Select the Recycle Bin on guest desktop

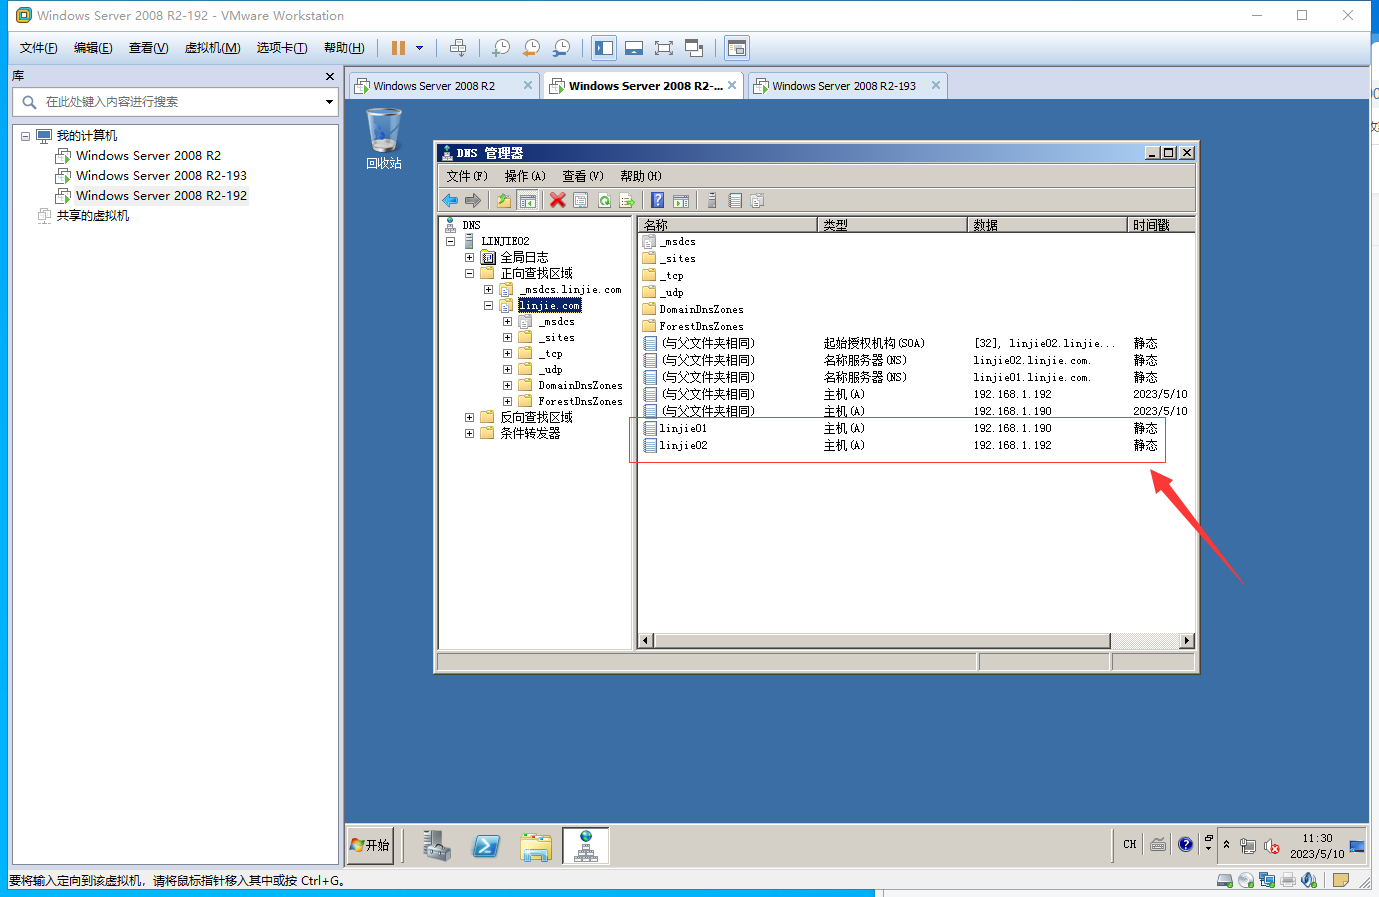[x=384, y=138]
